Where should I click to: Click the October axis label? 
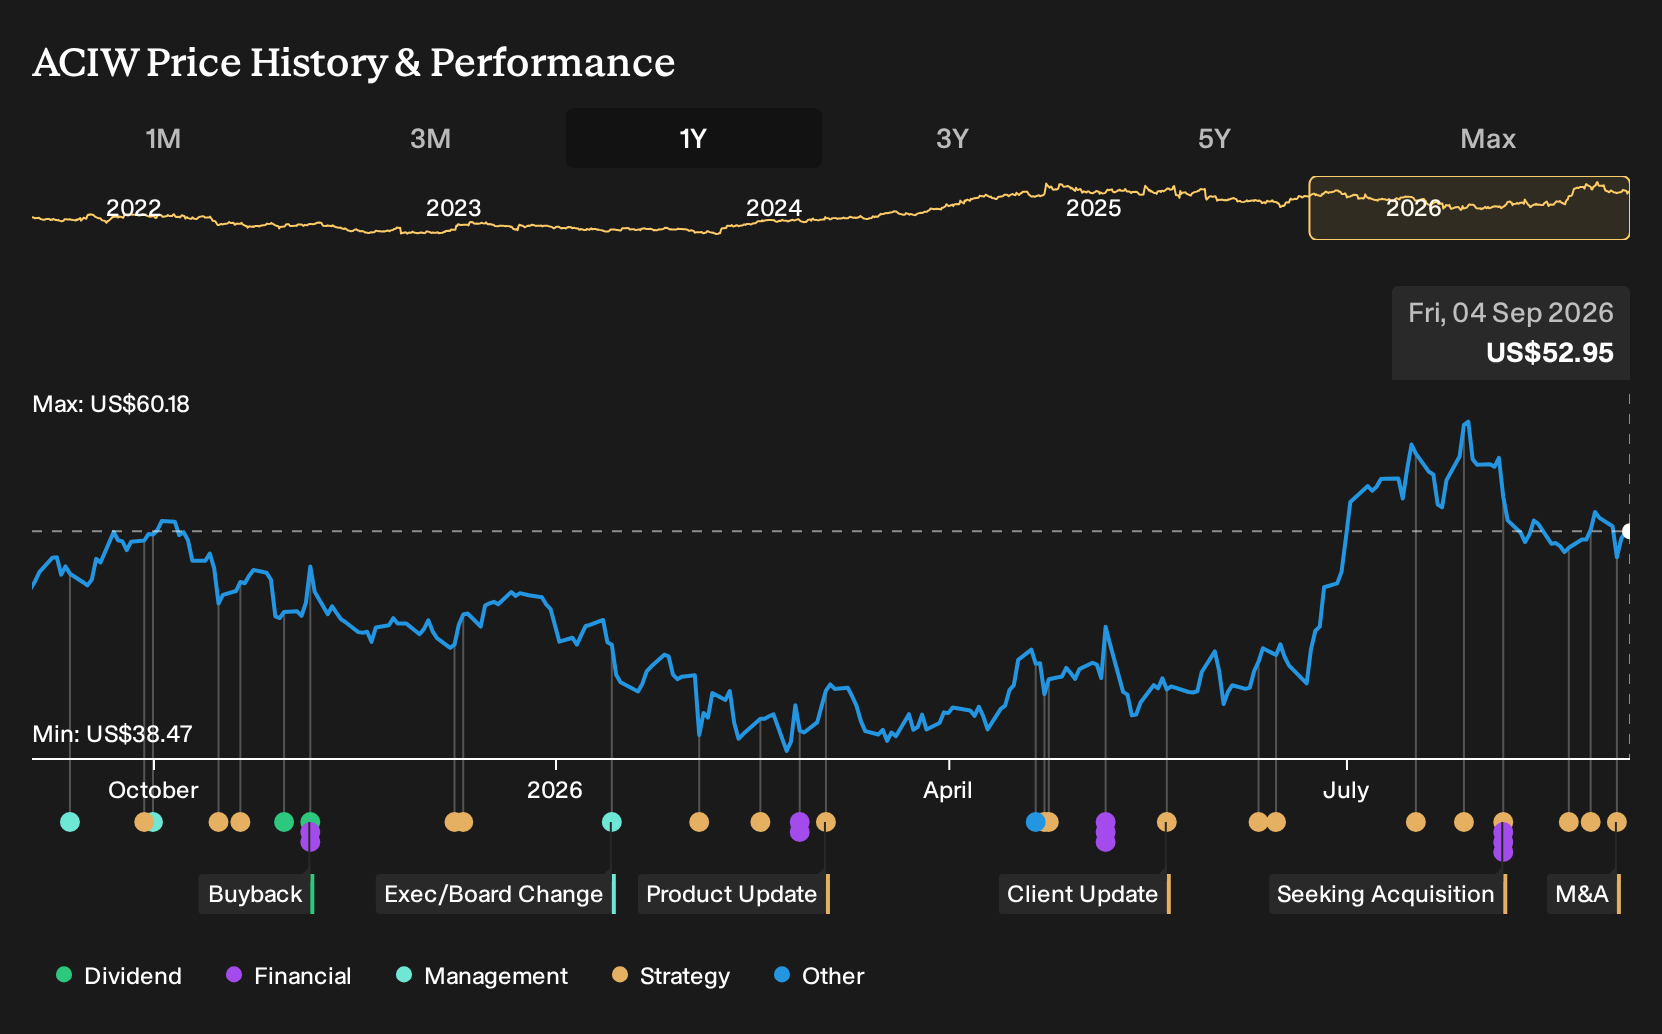click(153, 790)
